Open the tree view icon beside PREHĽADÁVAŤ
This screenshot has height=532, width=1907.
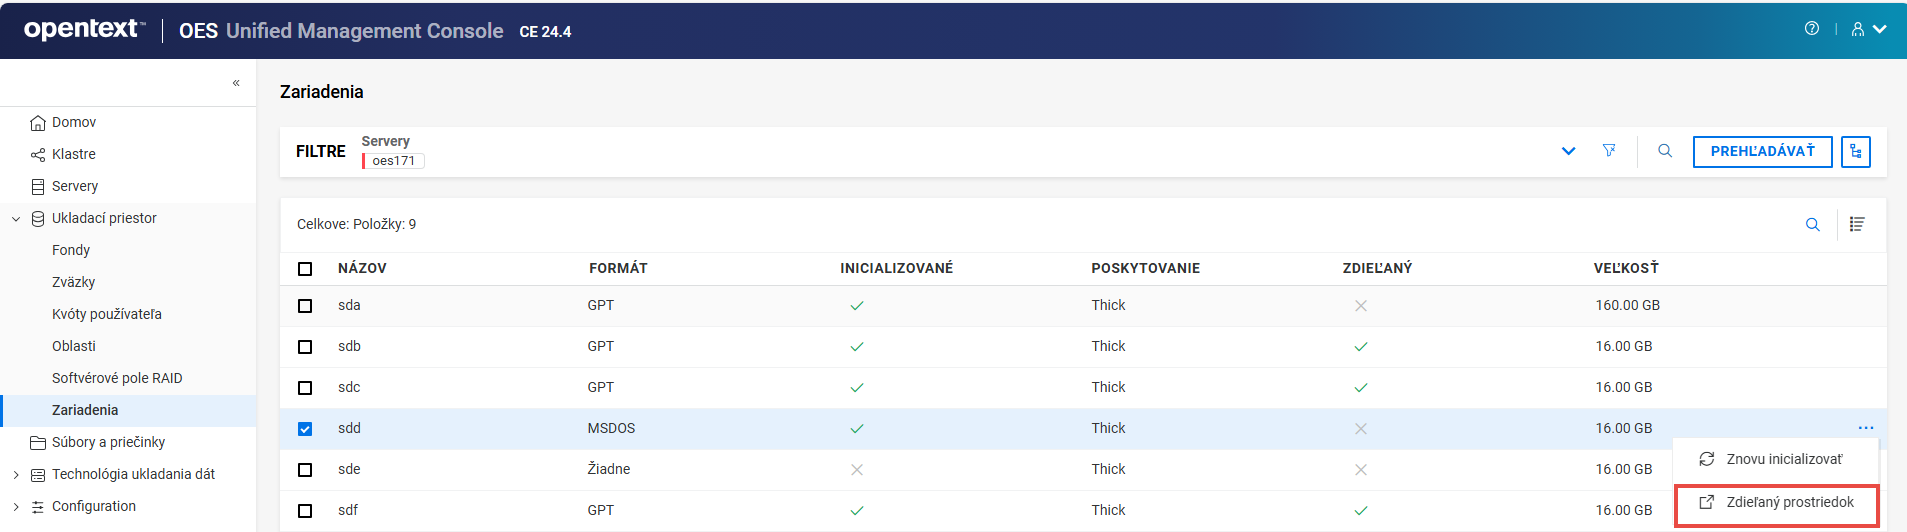[1856, 152]
